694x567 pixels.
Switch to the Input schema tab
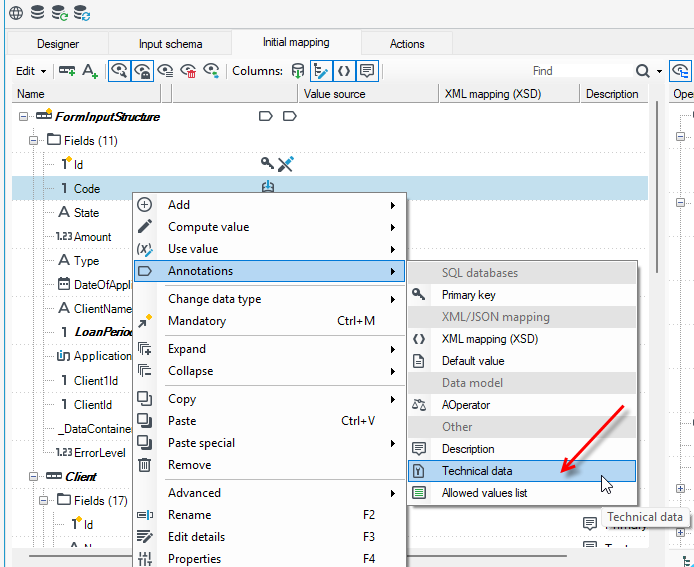pos(170,44)
